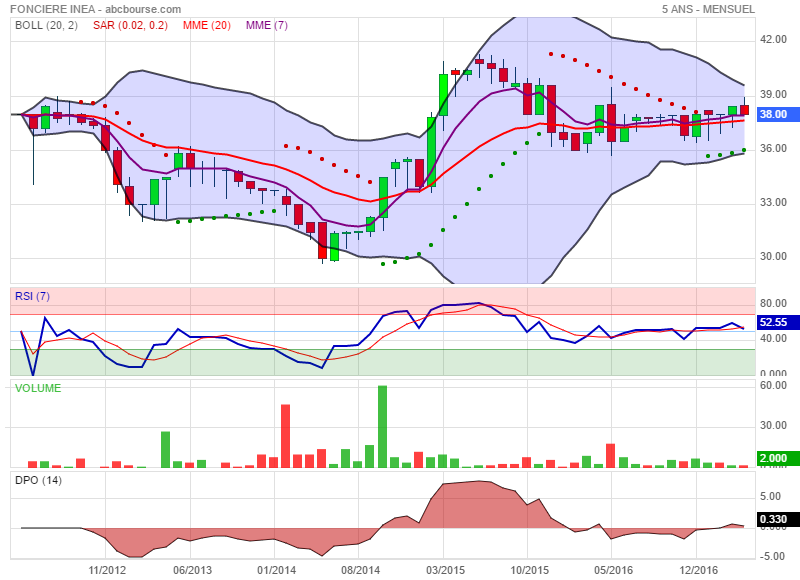Click the volume value tag 2.000
Screen dimensions: 800x580
pyautogui.click(x=778, y=458)
